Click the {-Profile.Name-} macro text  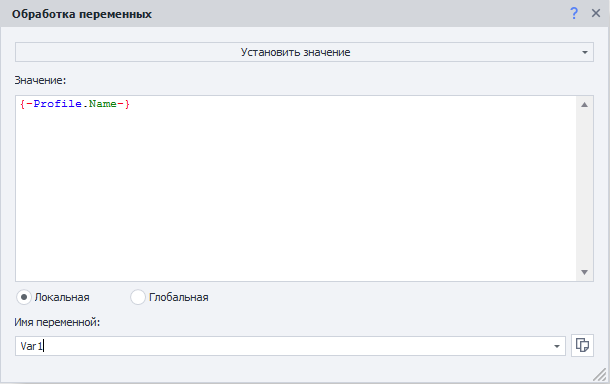(75, 104)
